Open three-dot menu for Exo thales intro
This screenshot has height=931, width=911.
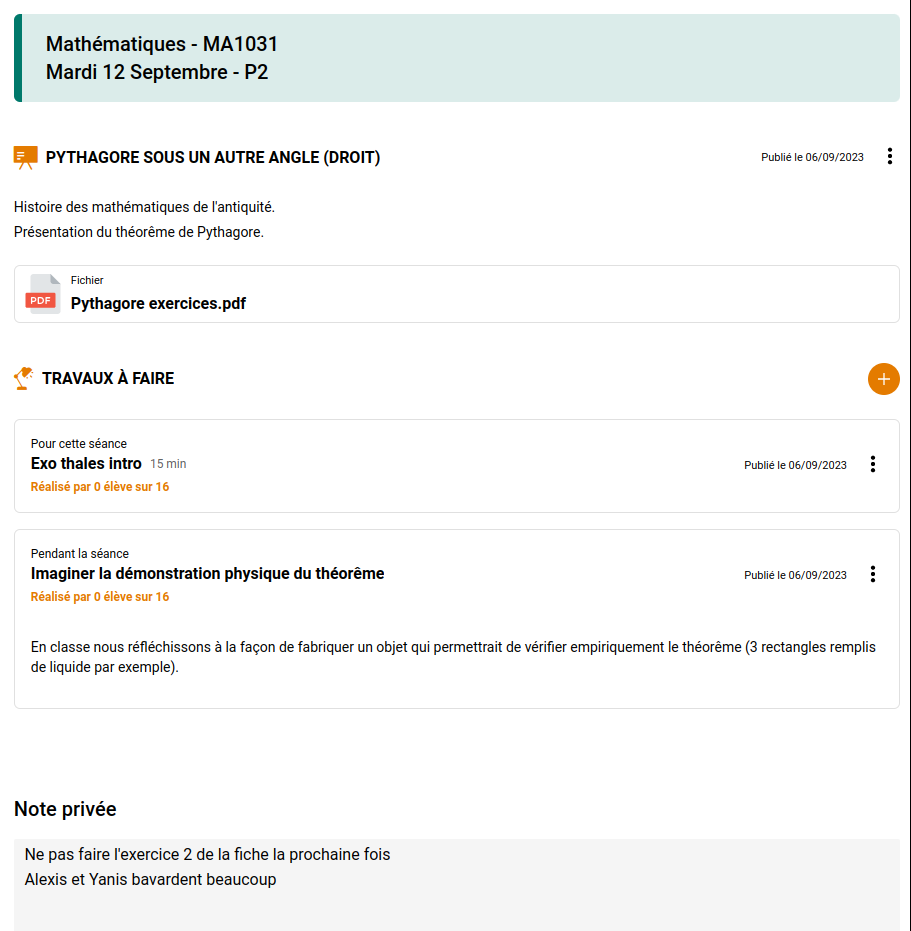[x=873, y=464]
